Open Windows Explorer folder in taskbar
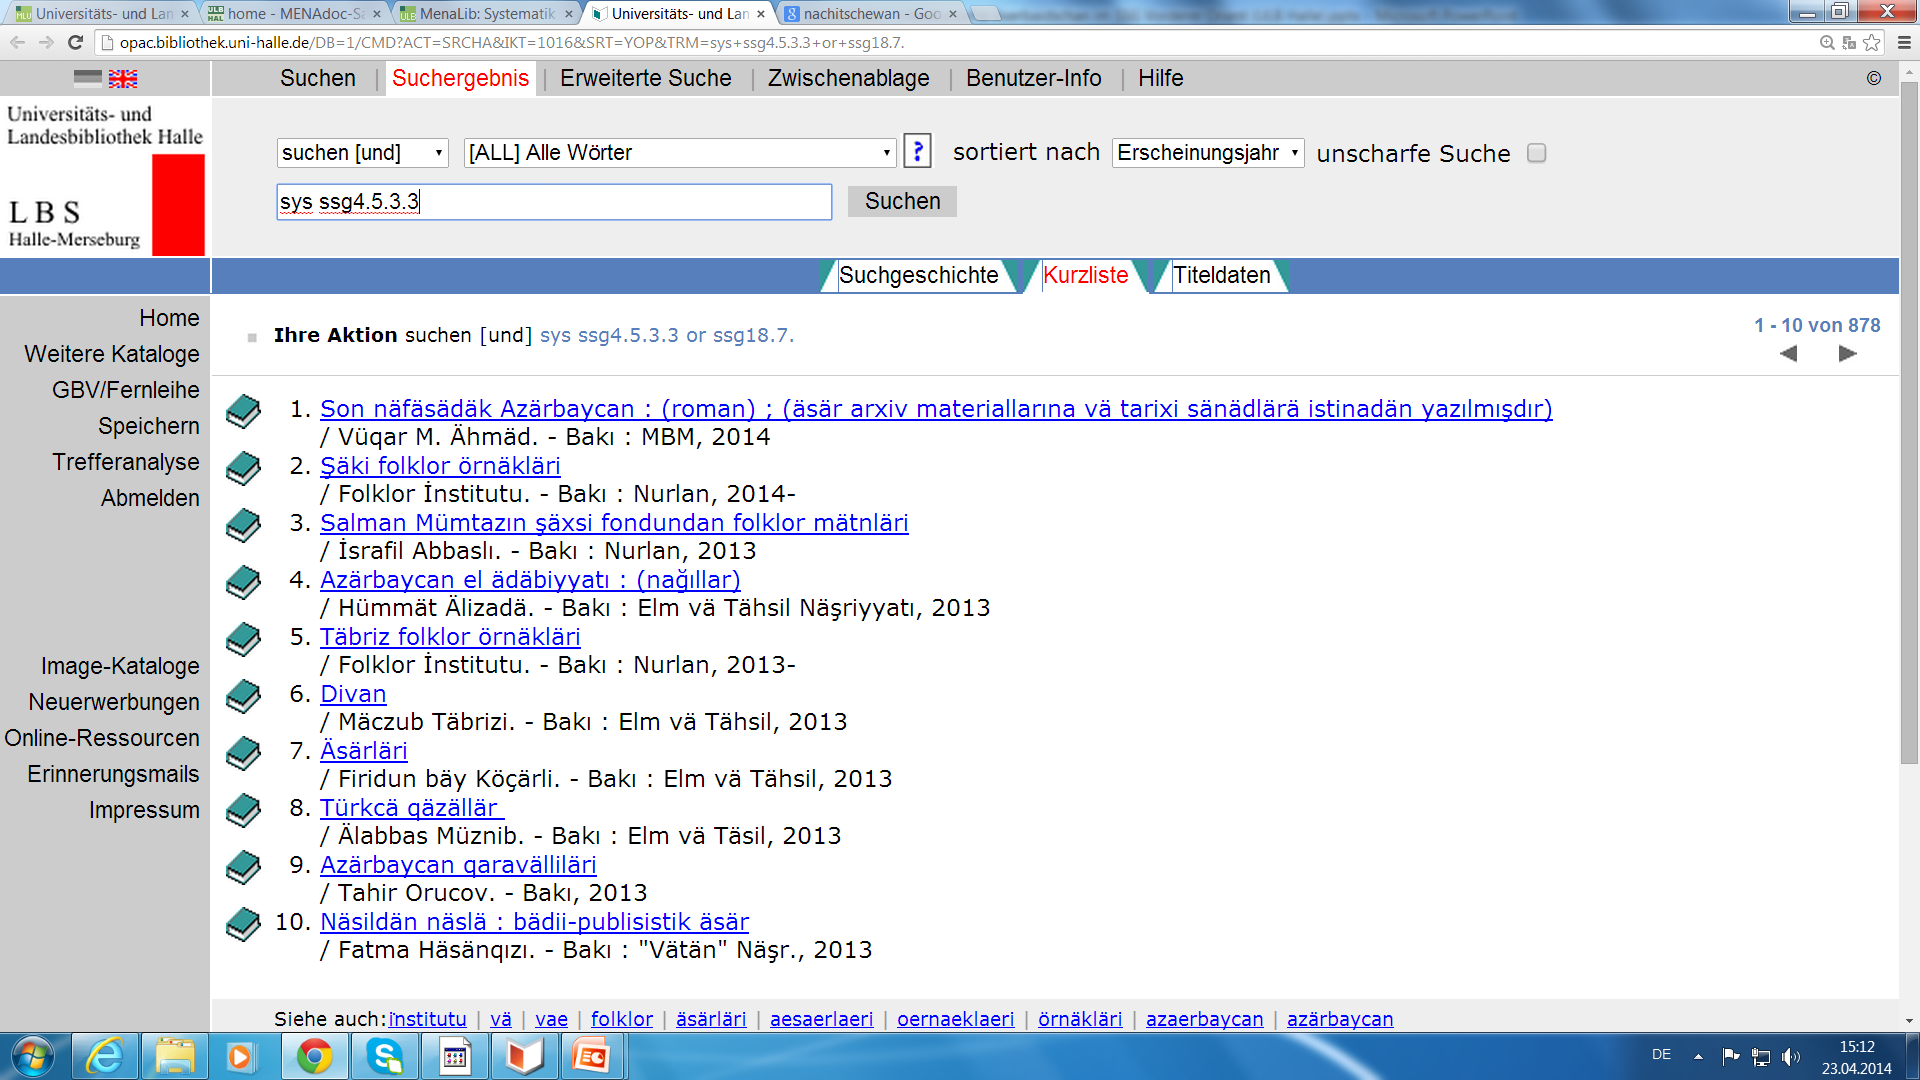This screenshot has height=1080, width=1920. [x=175, y=1056]
